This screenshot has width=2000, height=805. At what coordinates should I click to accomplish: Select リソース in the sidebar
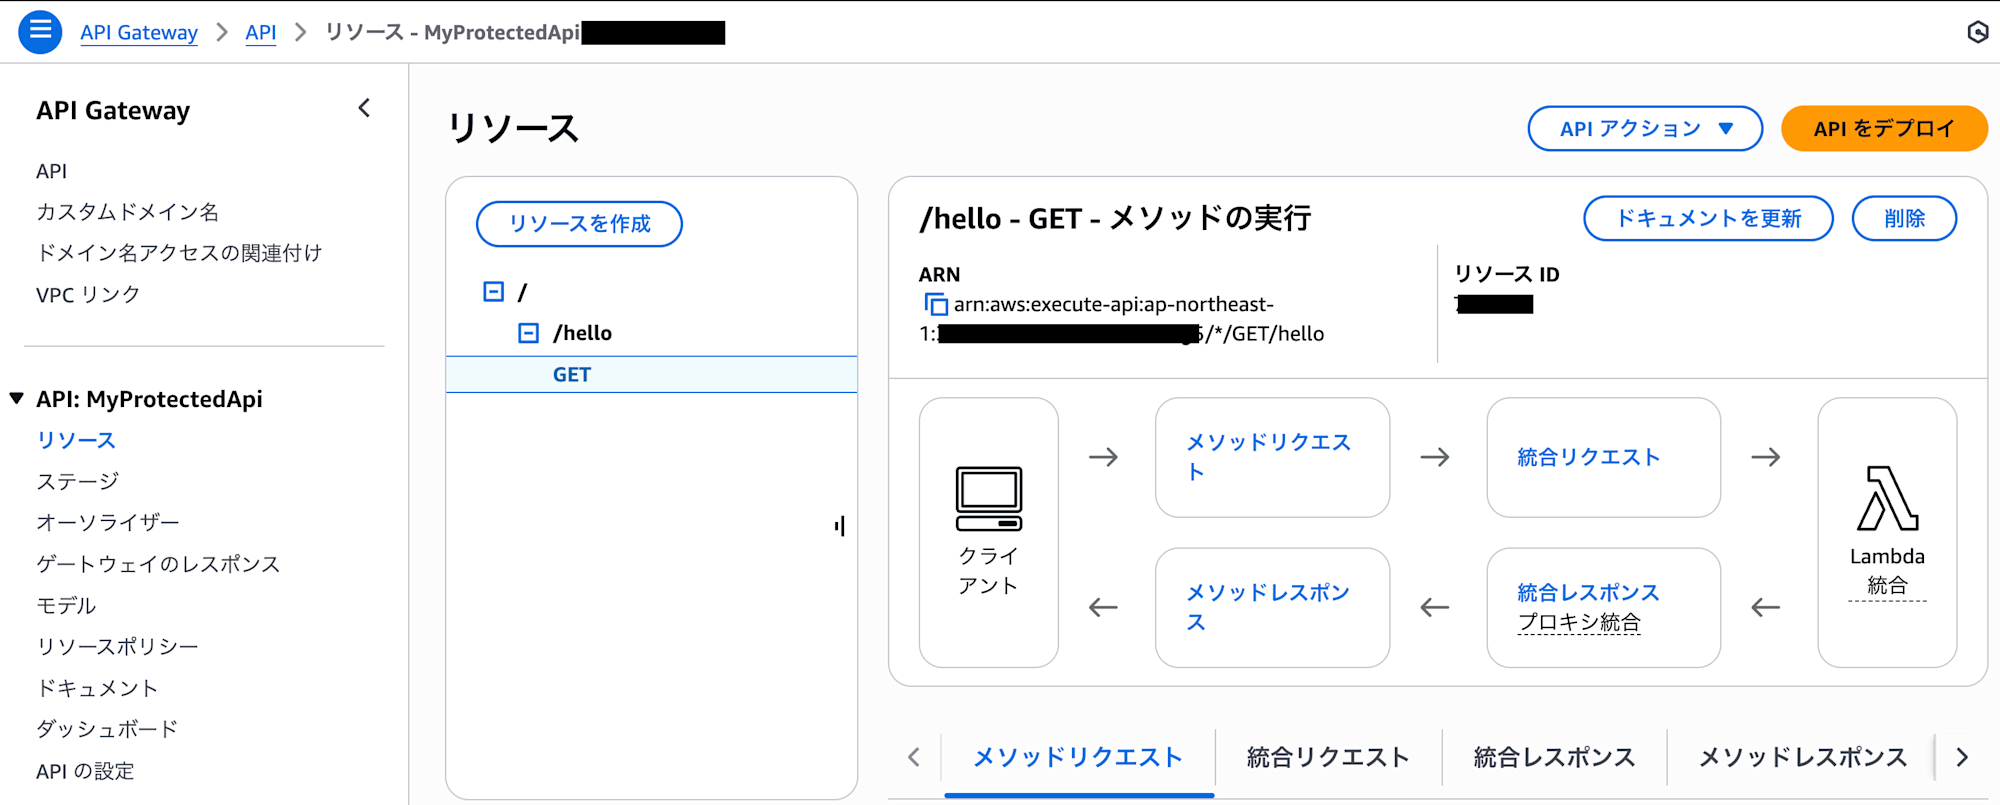[76, 440]
